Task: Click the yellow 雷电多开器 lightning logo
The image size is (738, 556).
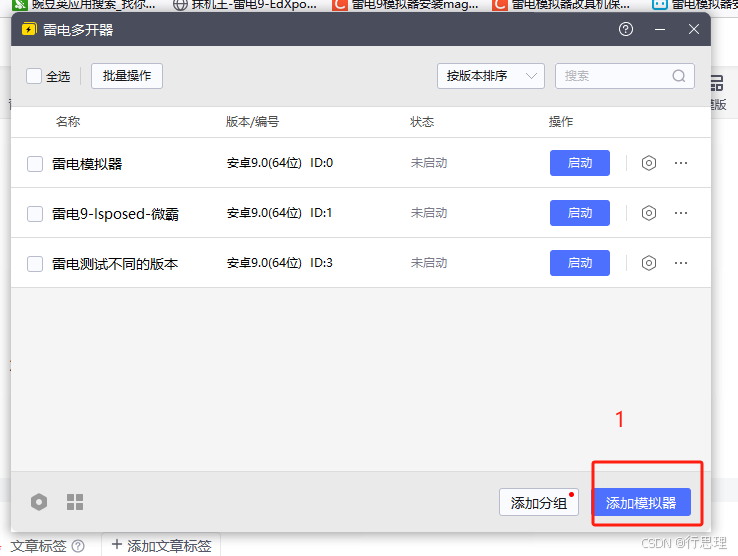Action: [x=29, y=29]
